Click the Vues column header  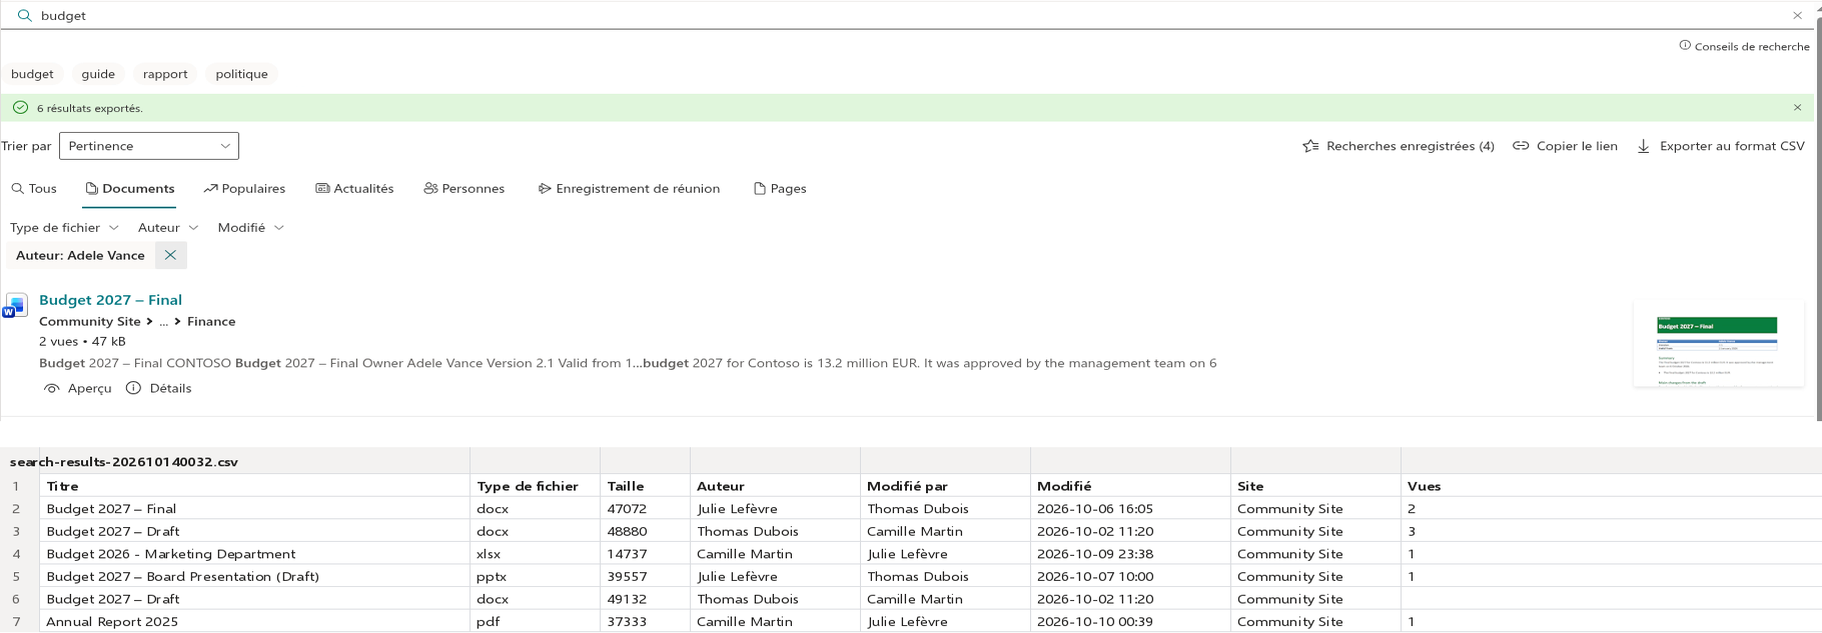[1610, 486]
